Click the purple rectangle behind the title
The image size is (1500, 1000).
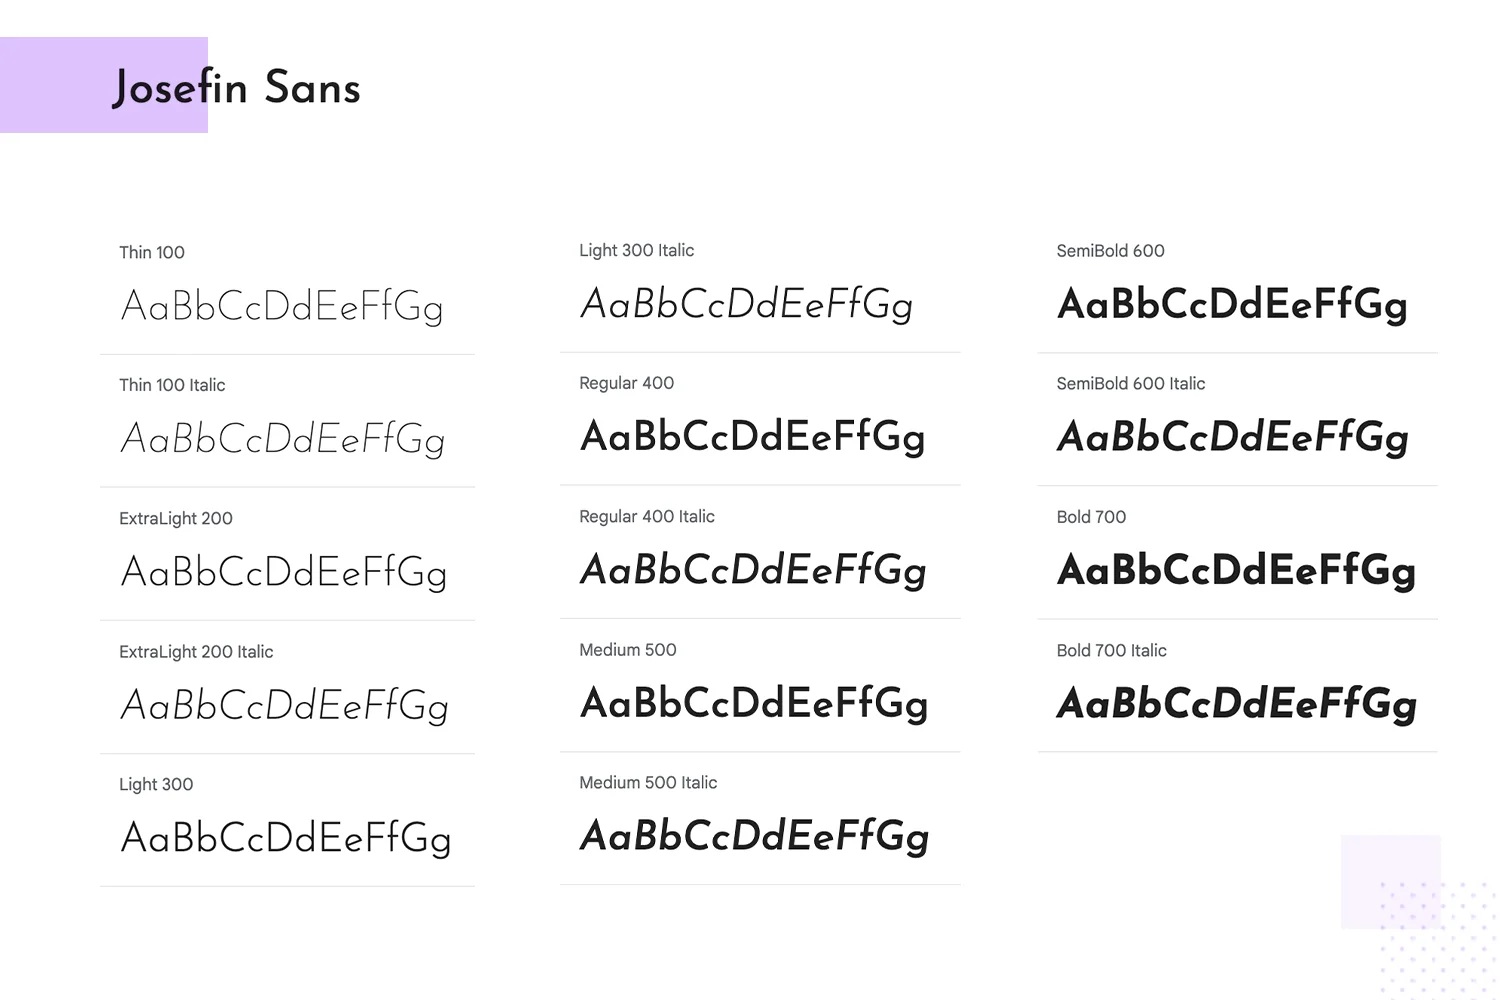point(104,85)
